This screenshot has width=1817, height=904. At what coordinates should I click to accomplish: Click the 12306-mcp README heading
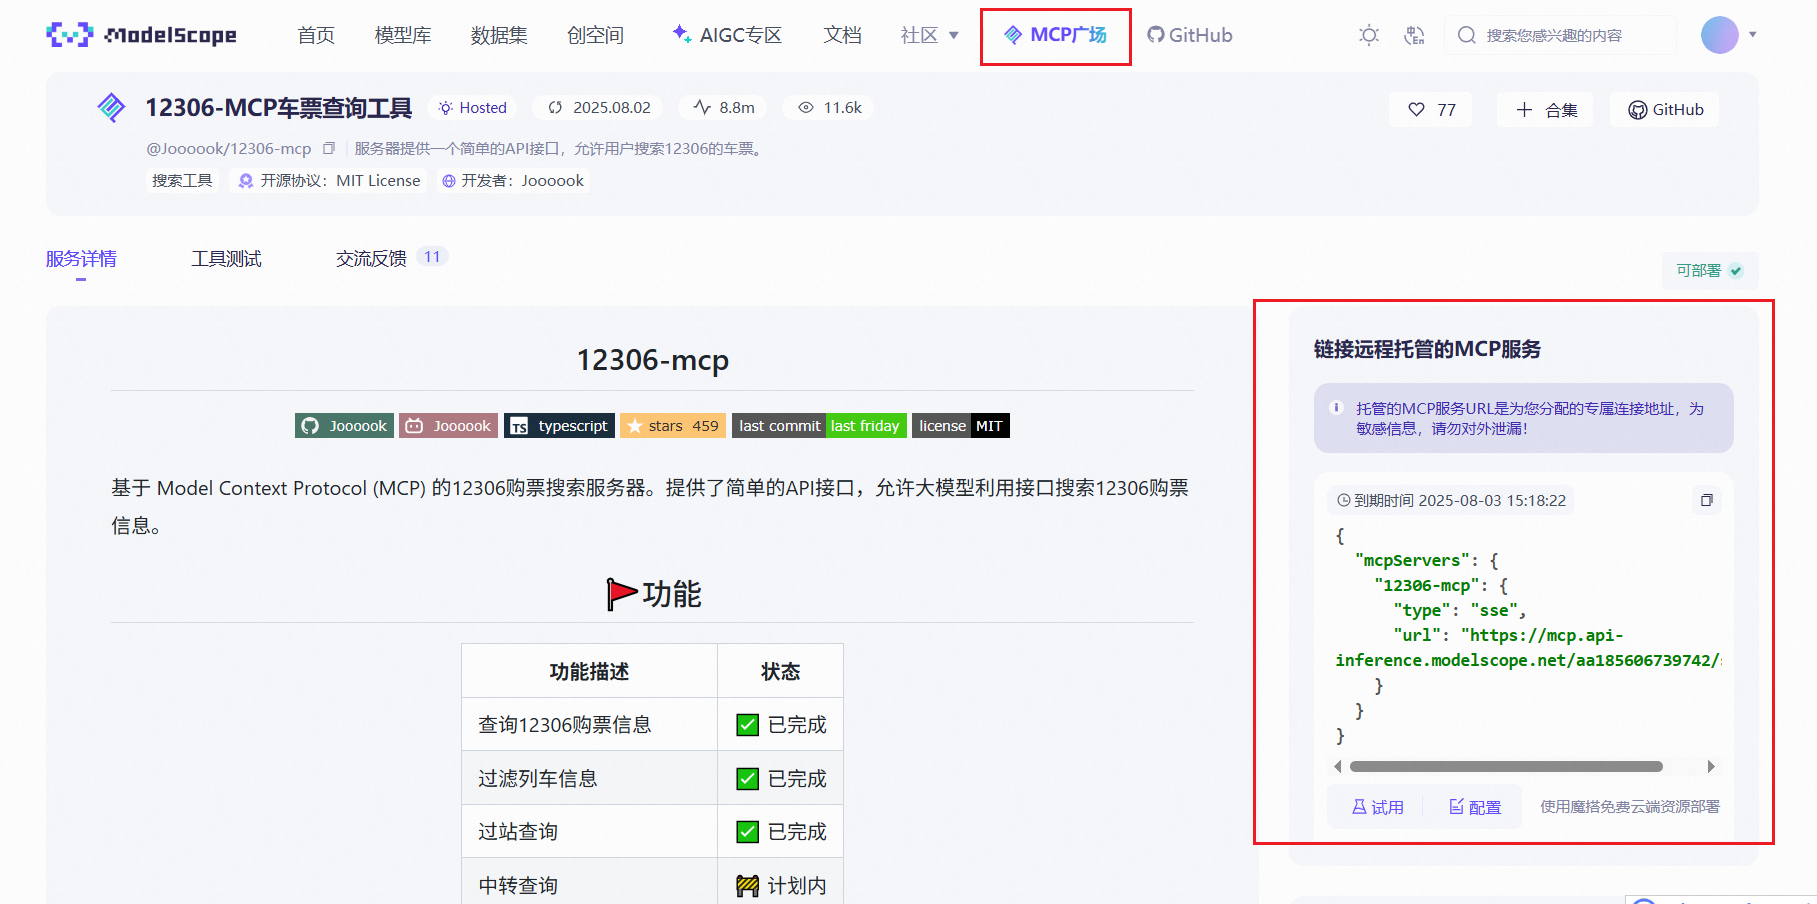point(652,360)
